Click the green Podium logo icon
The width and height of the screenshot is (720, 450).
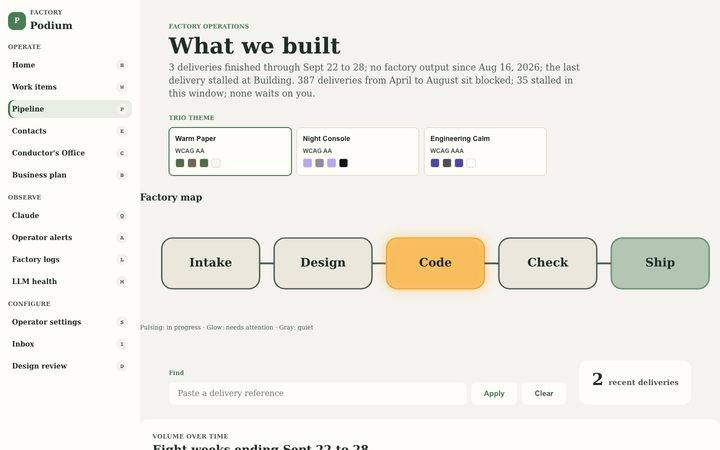pyautogui.click(x=17, y=21)
